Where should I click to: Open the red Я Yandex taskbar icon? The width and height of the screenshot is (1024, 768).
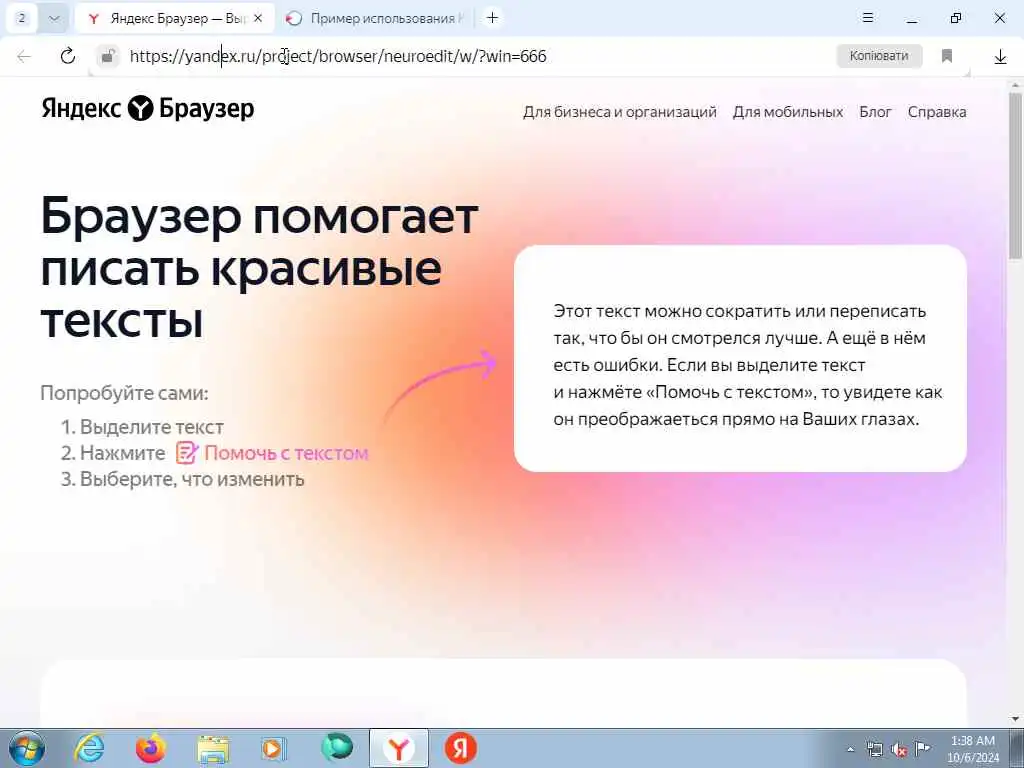point(460,748)
